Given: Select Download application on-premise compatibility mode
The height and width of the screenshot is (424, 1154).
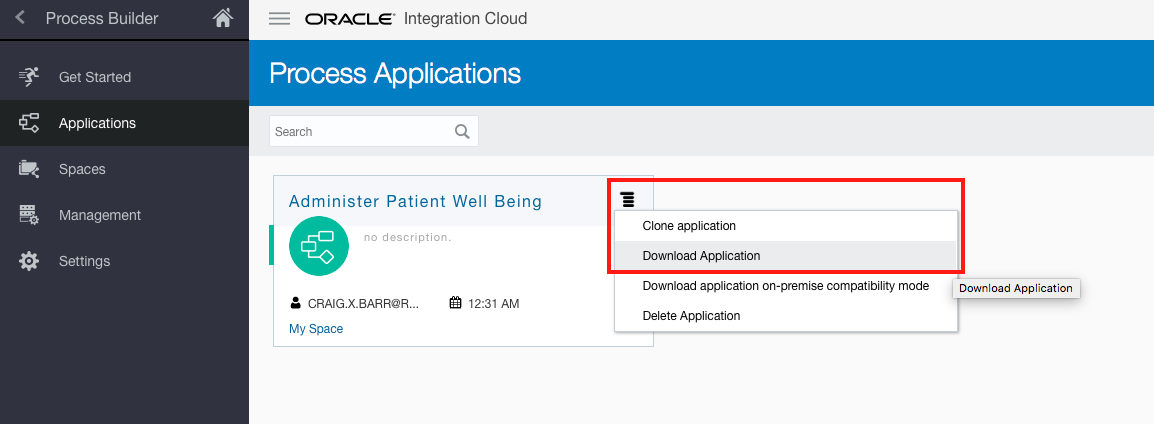Looking at the screenshot, I should [785, 286].
